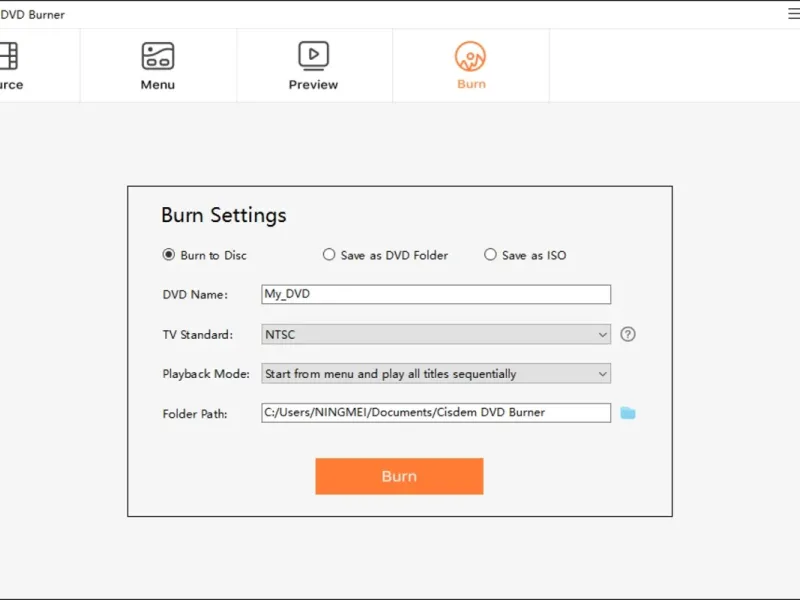Screen dimensions: 800x600
Task: Click the DVD Name label
Action: (x=195, y=295)
